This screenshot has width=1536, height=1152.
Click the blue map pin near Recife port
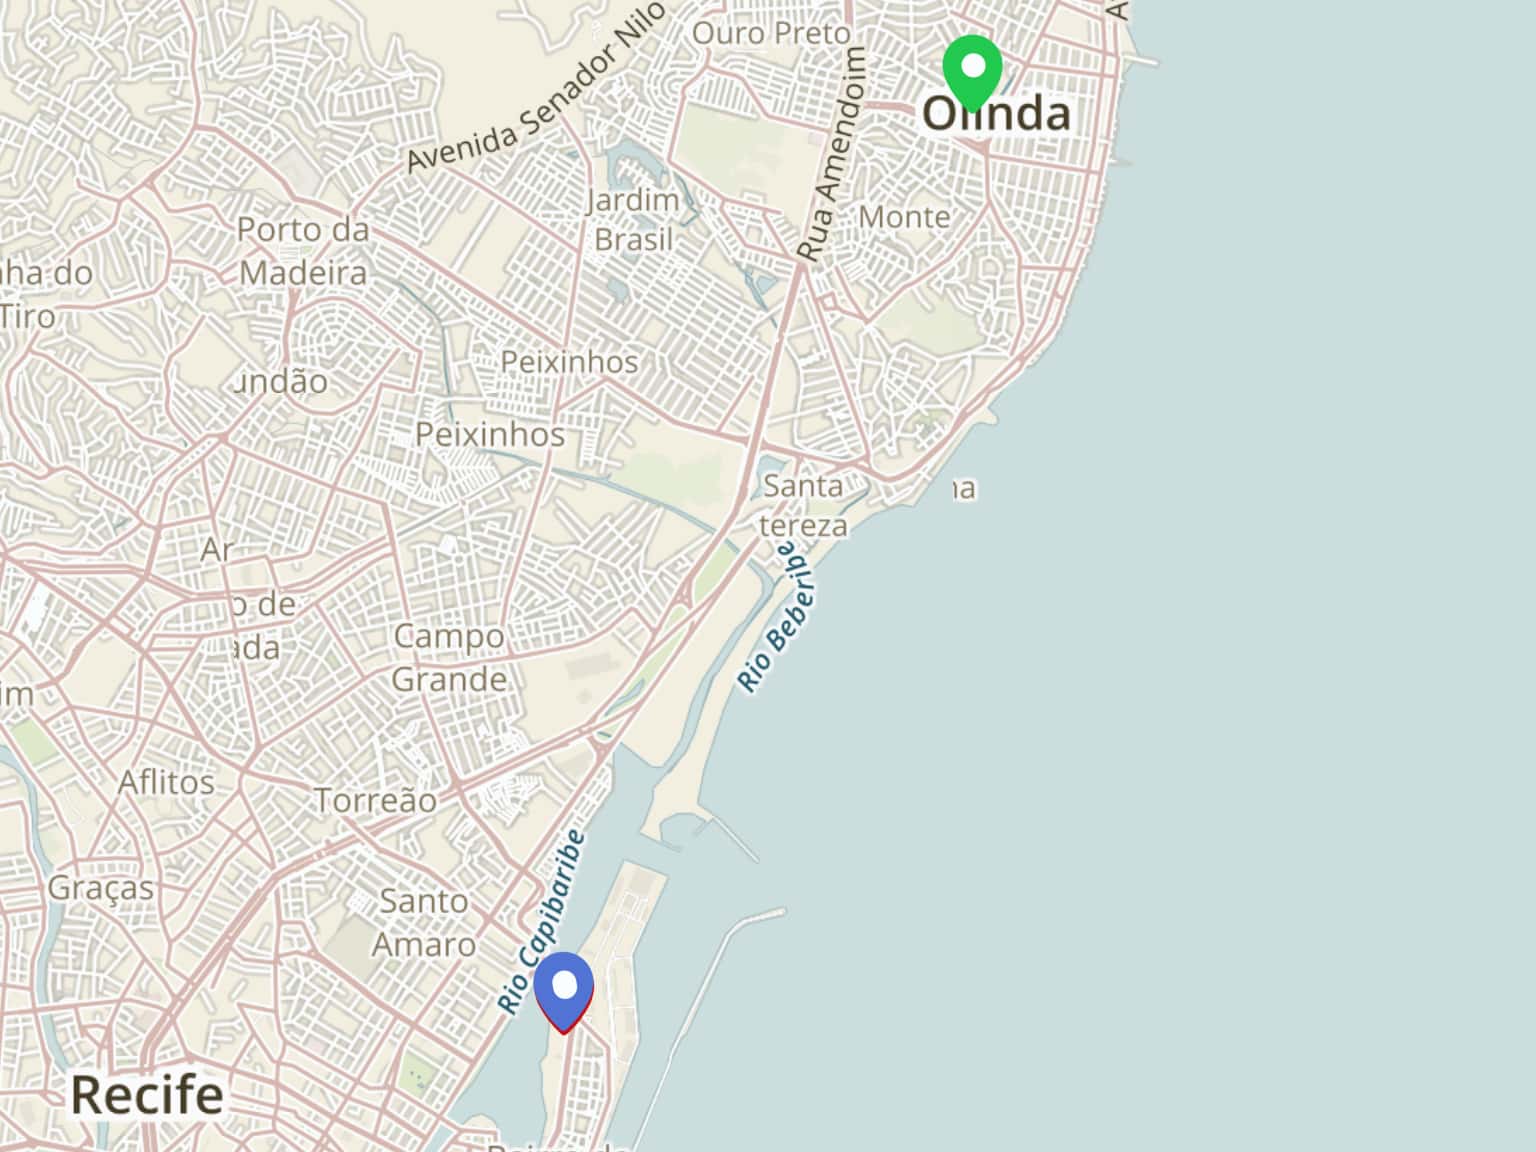point(564,992)
